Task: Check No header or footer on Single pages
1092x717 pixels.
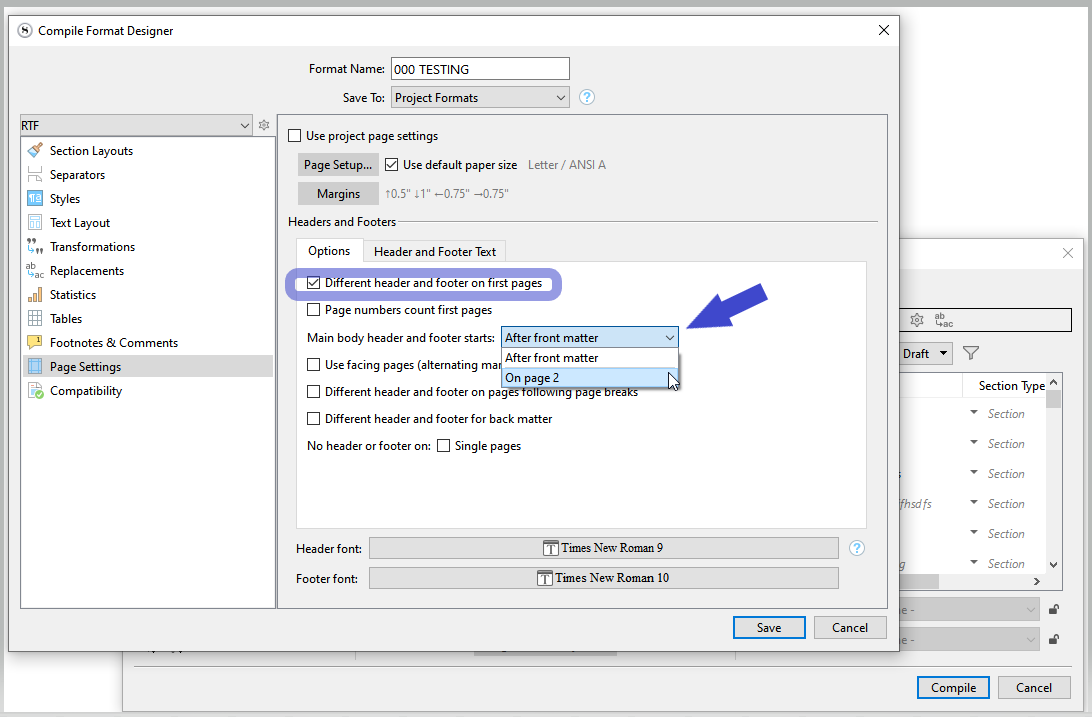Action: pyautogui.click(x=443, y=446)
